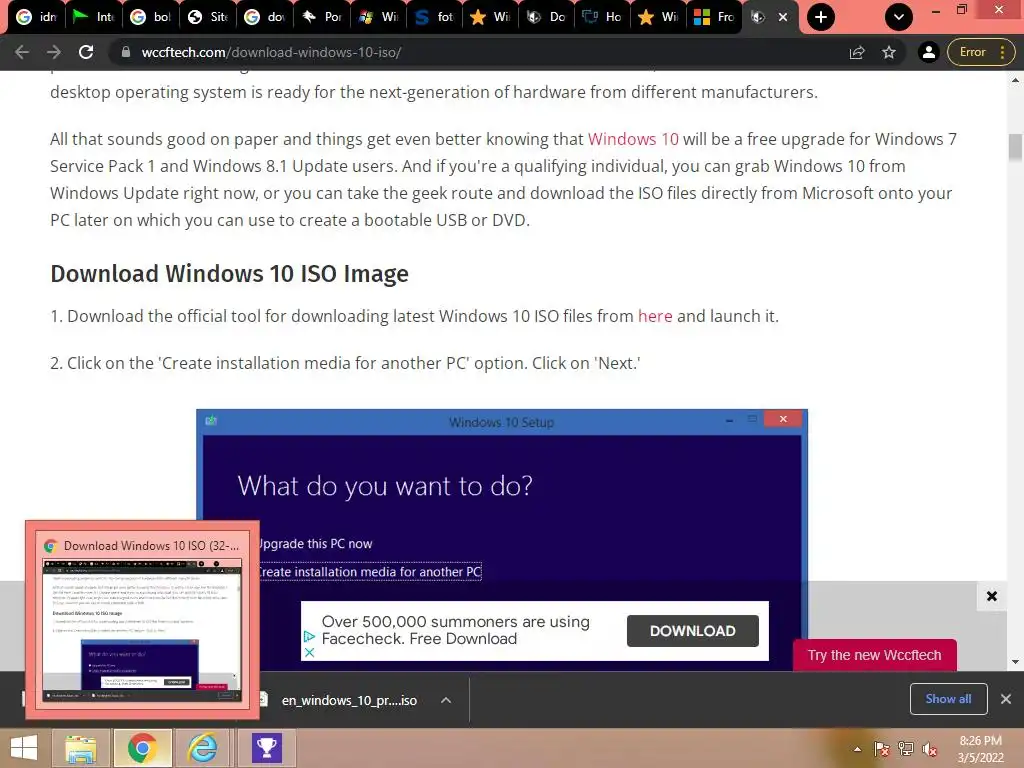This screenshot has height=768, width=1024.
Task: Follow the red 'here' link to the download tool
Action: pos(655,316)
